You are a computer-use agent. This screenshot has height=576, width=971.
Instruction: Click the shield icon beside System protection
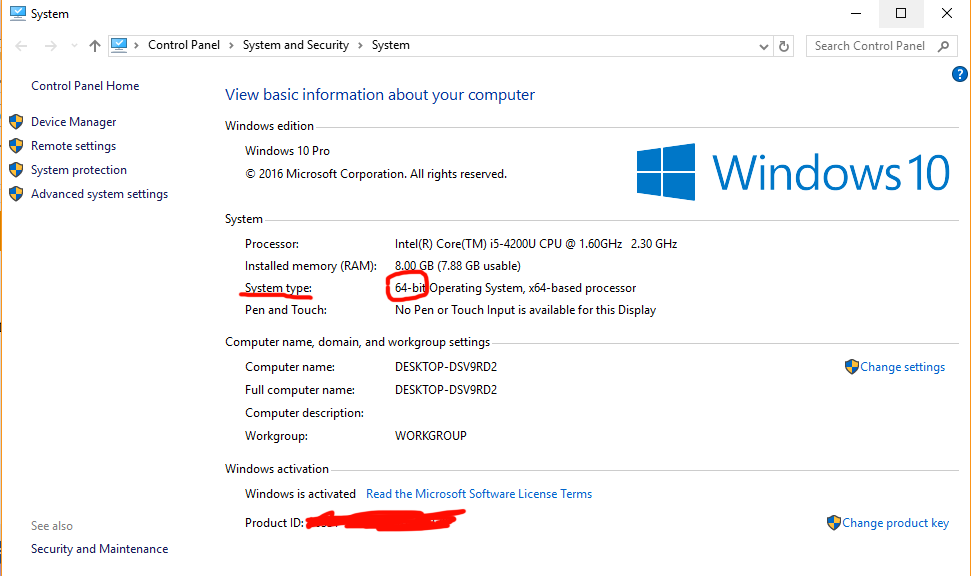tap(16, 170)
